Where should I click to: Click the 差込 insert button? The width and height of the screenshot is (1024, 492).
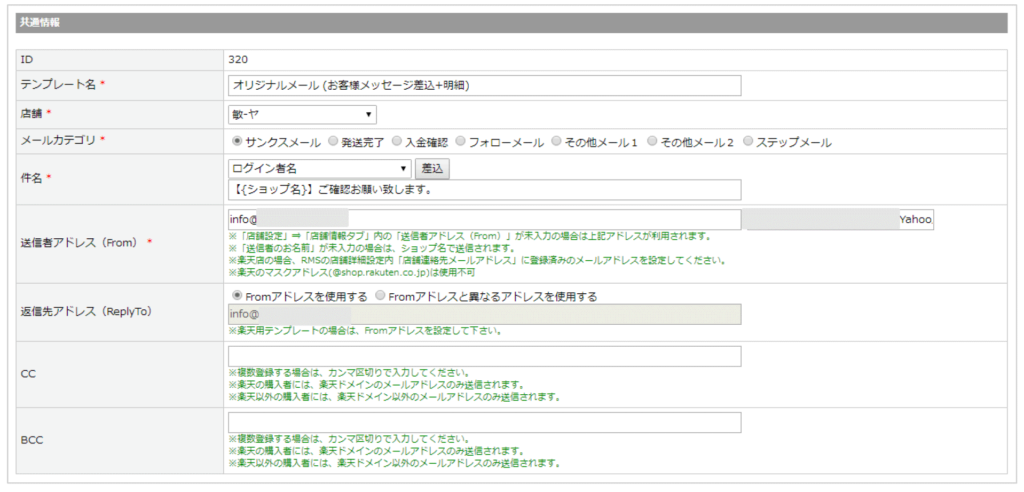432,168
